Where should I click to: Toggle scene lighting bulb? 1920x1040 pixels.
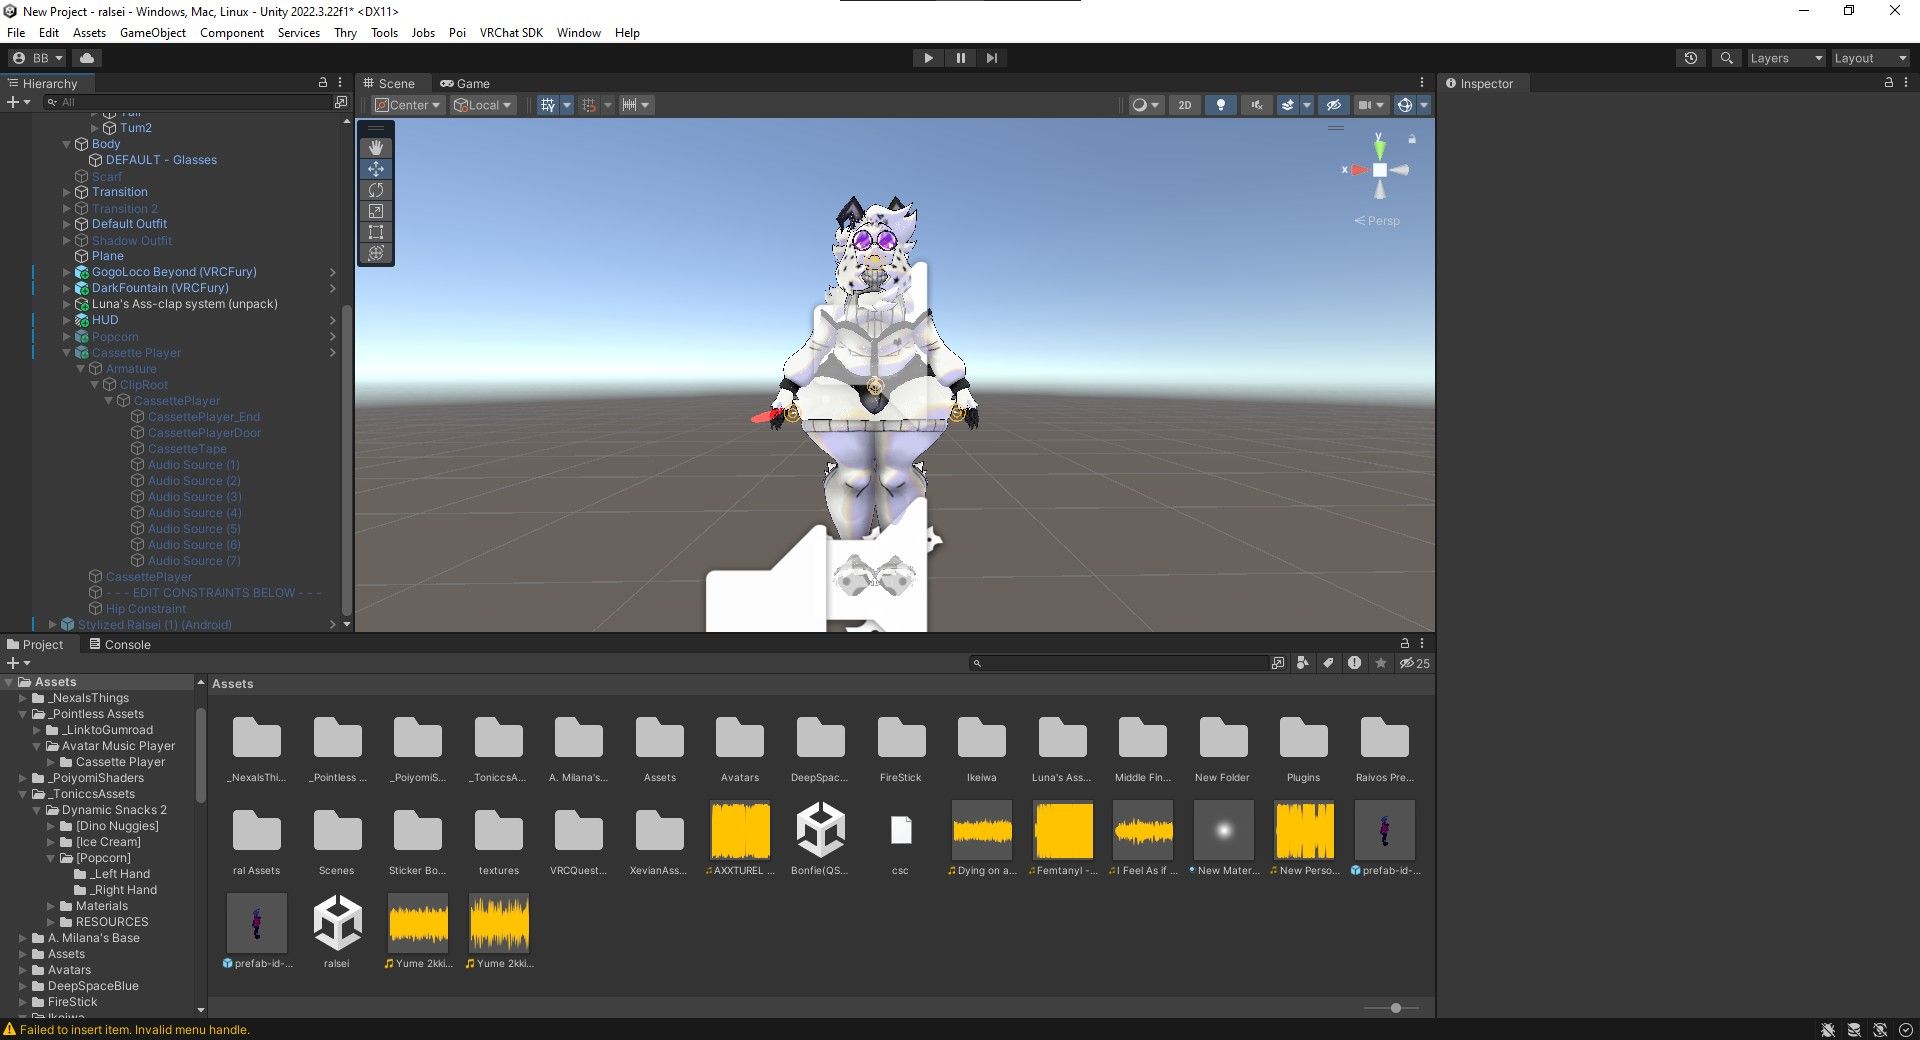click(1220, 105)
